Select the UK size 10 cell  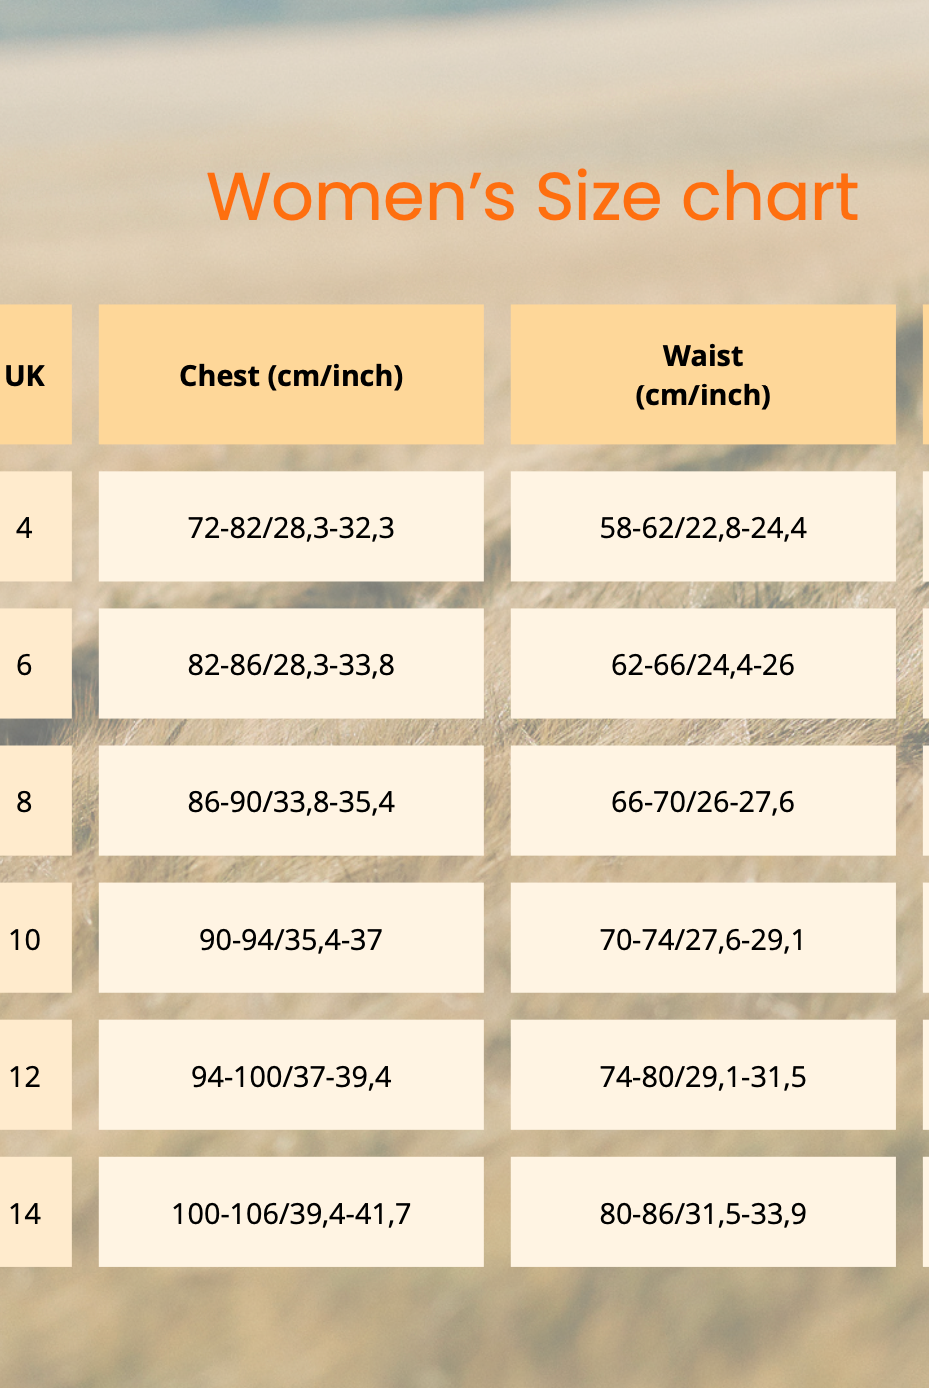pyautogui.click(x=26, y=939)
